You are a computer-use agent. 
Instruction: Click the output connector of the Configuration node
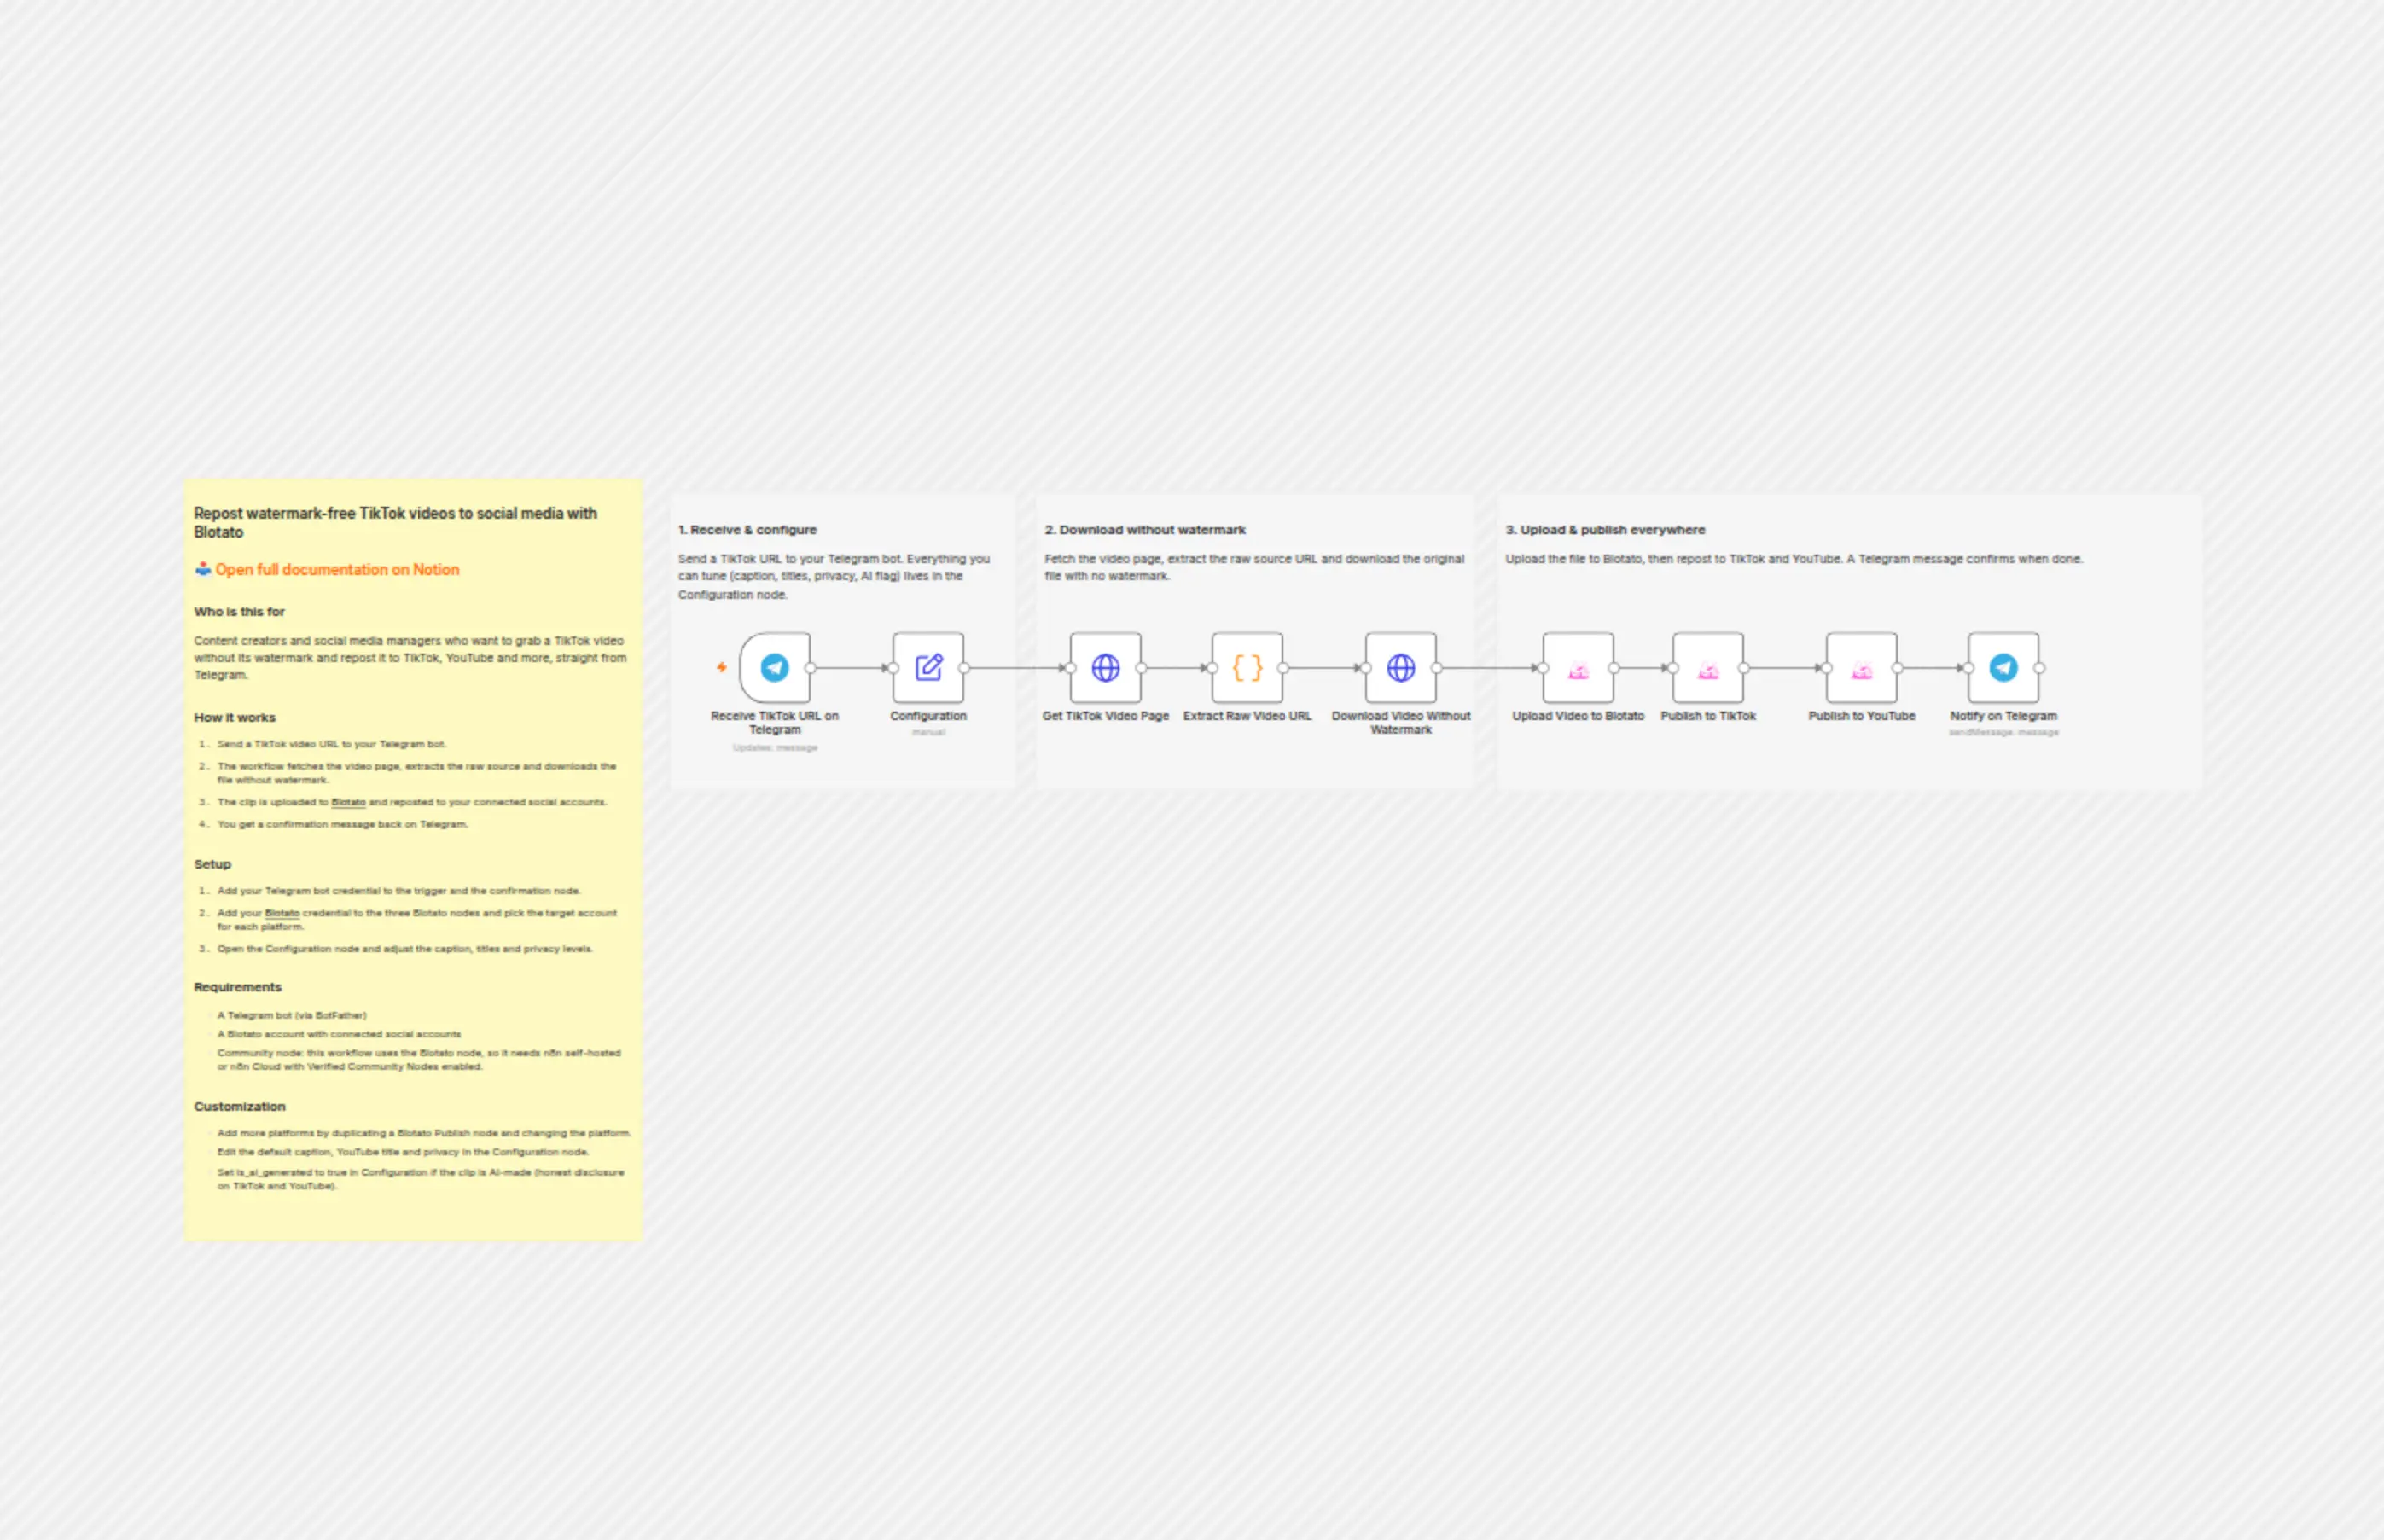964,668
